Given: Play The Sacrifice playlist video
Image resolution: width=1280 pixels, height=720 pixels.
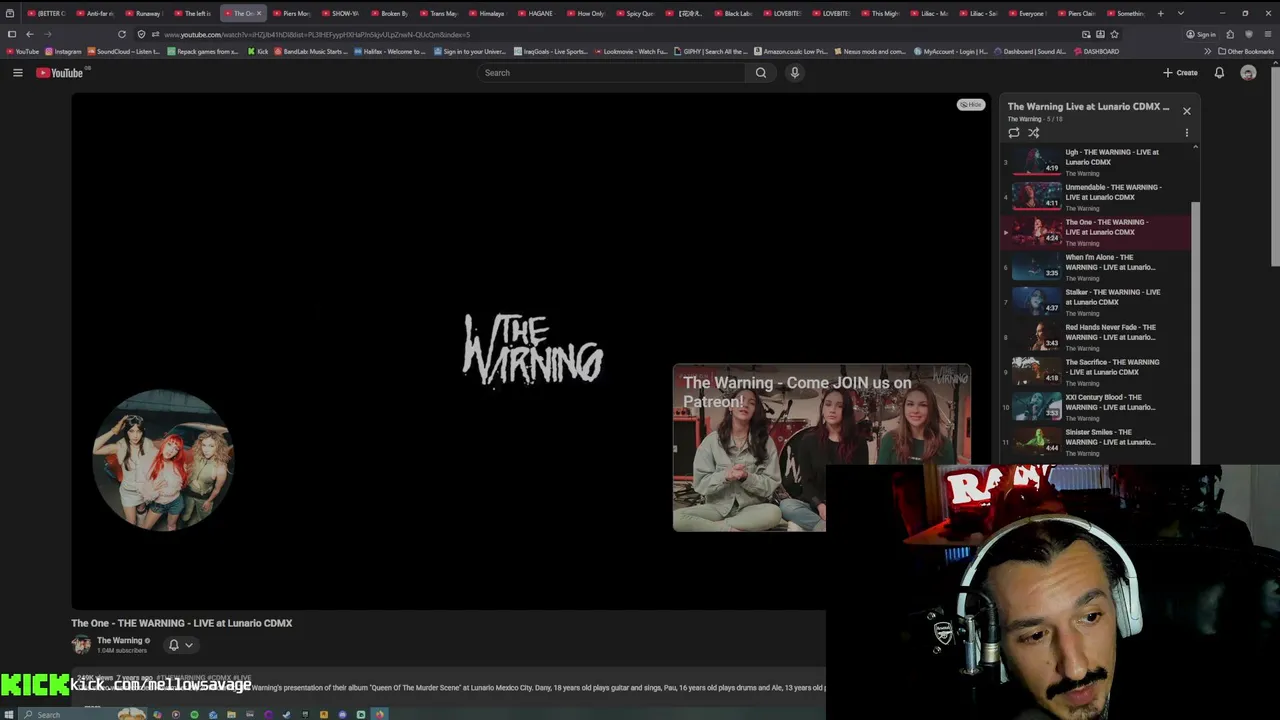Looking at the screenshot, I should 1096,371.
